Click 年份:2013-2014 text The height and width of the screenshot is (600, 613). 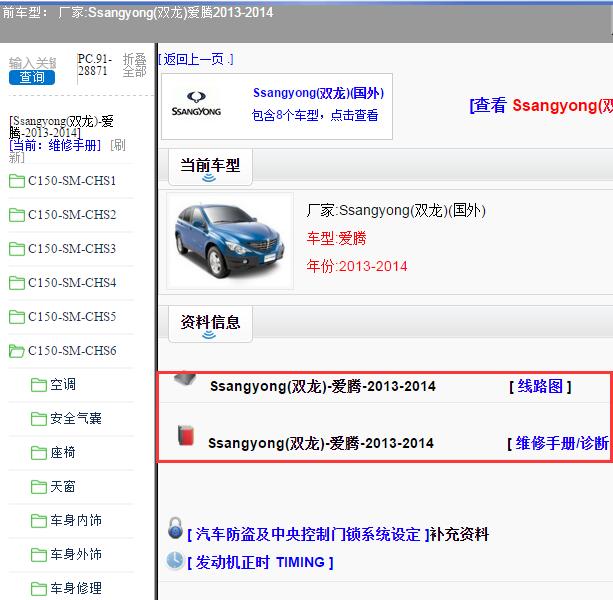coord(357,267)
